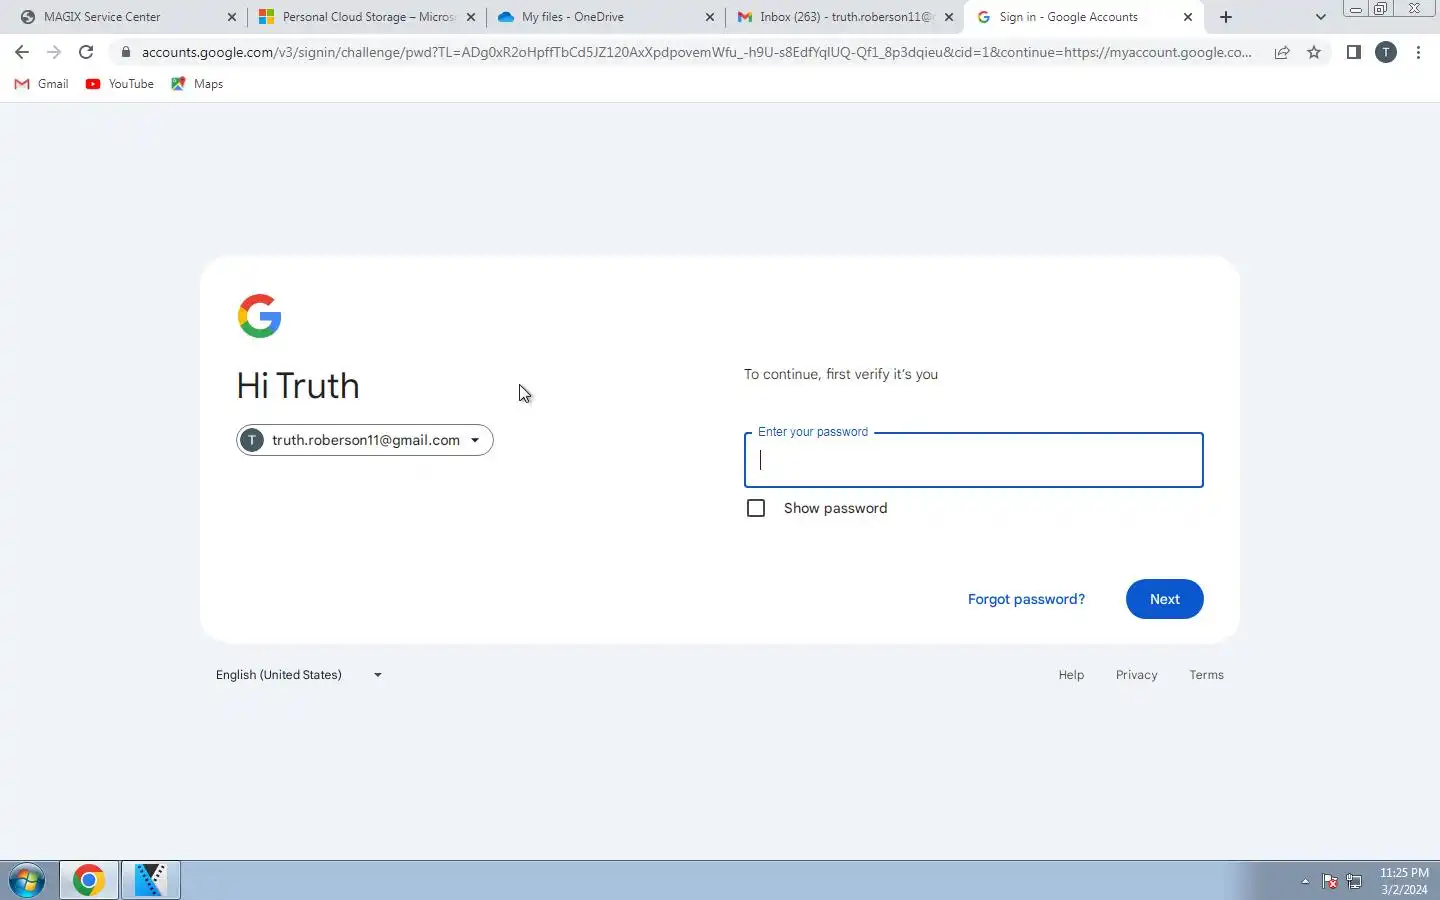The height and width of the screenshot is (900, 1440).
Task: View site security lock icon
Action: coord(126,52)
